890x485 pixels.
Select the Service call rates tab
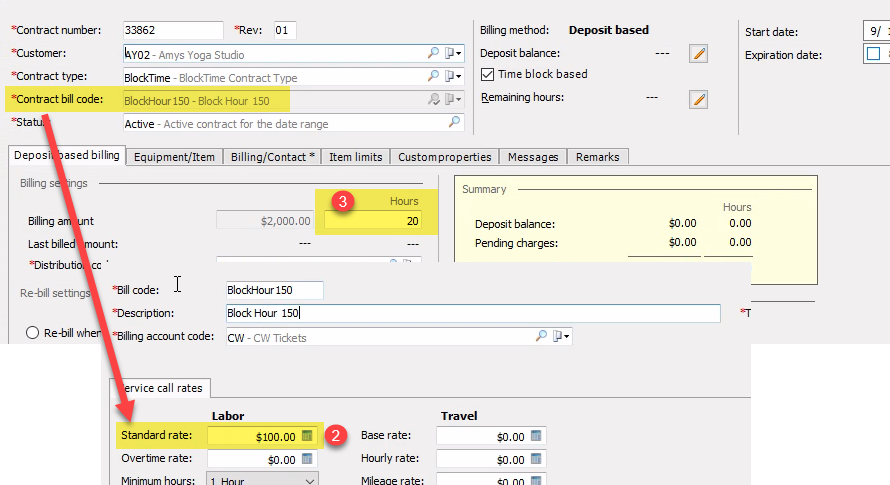pyautogui.click(x=160, y=388)
